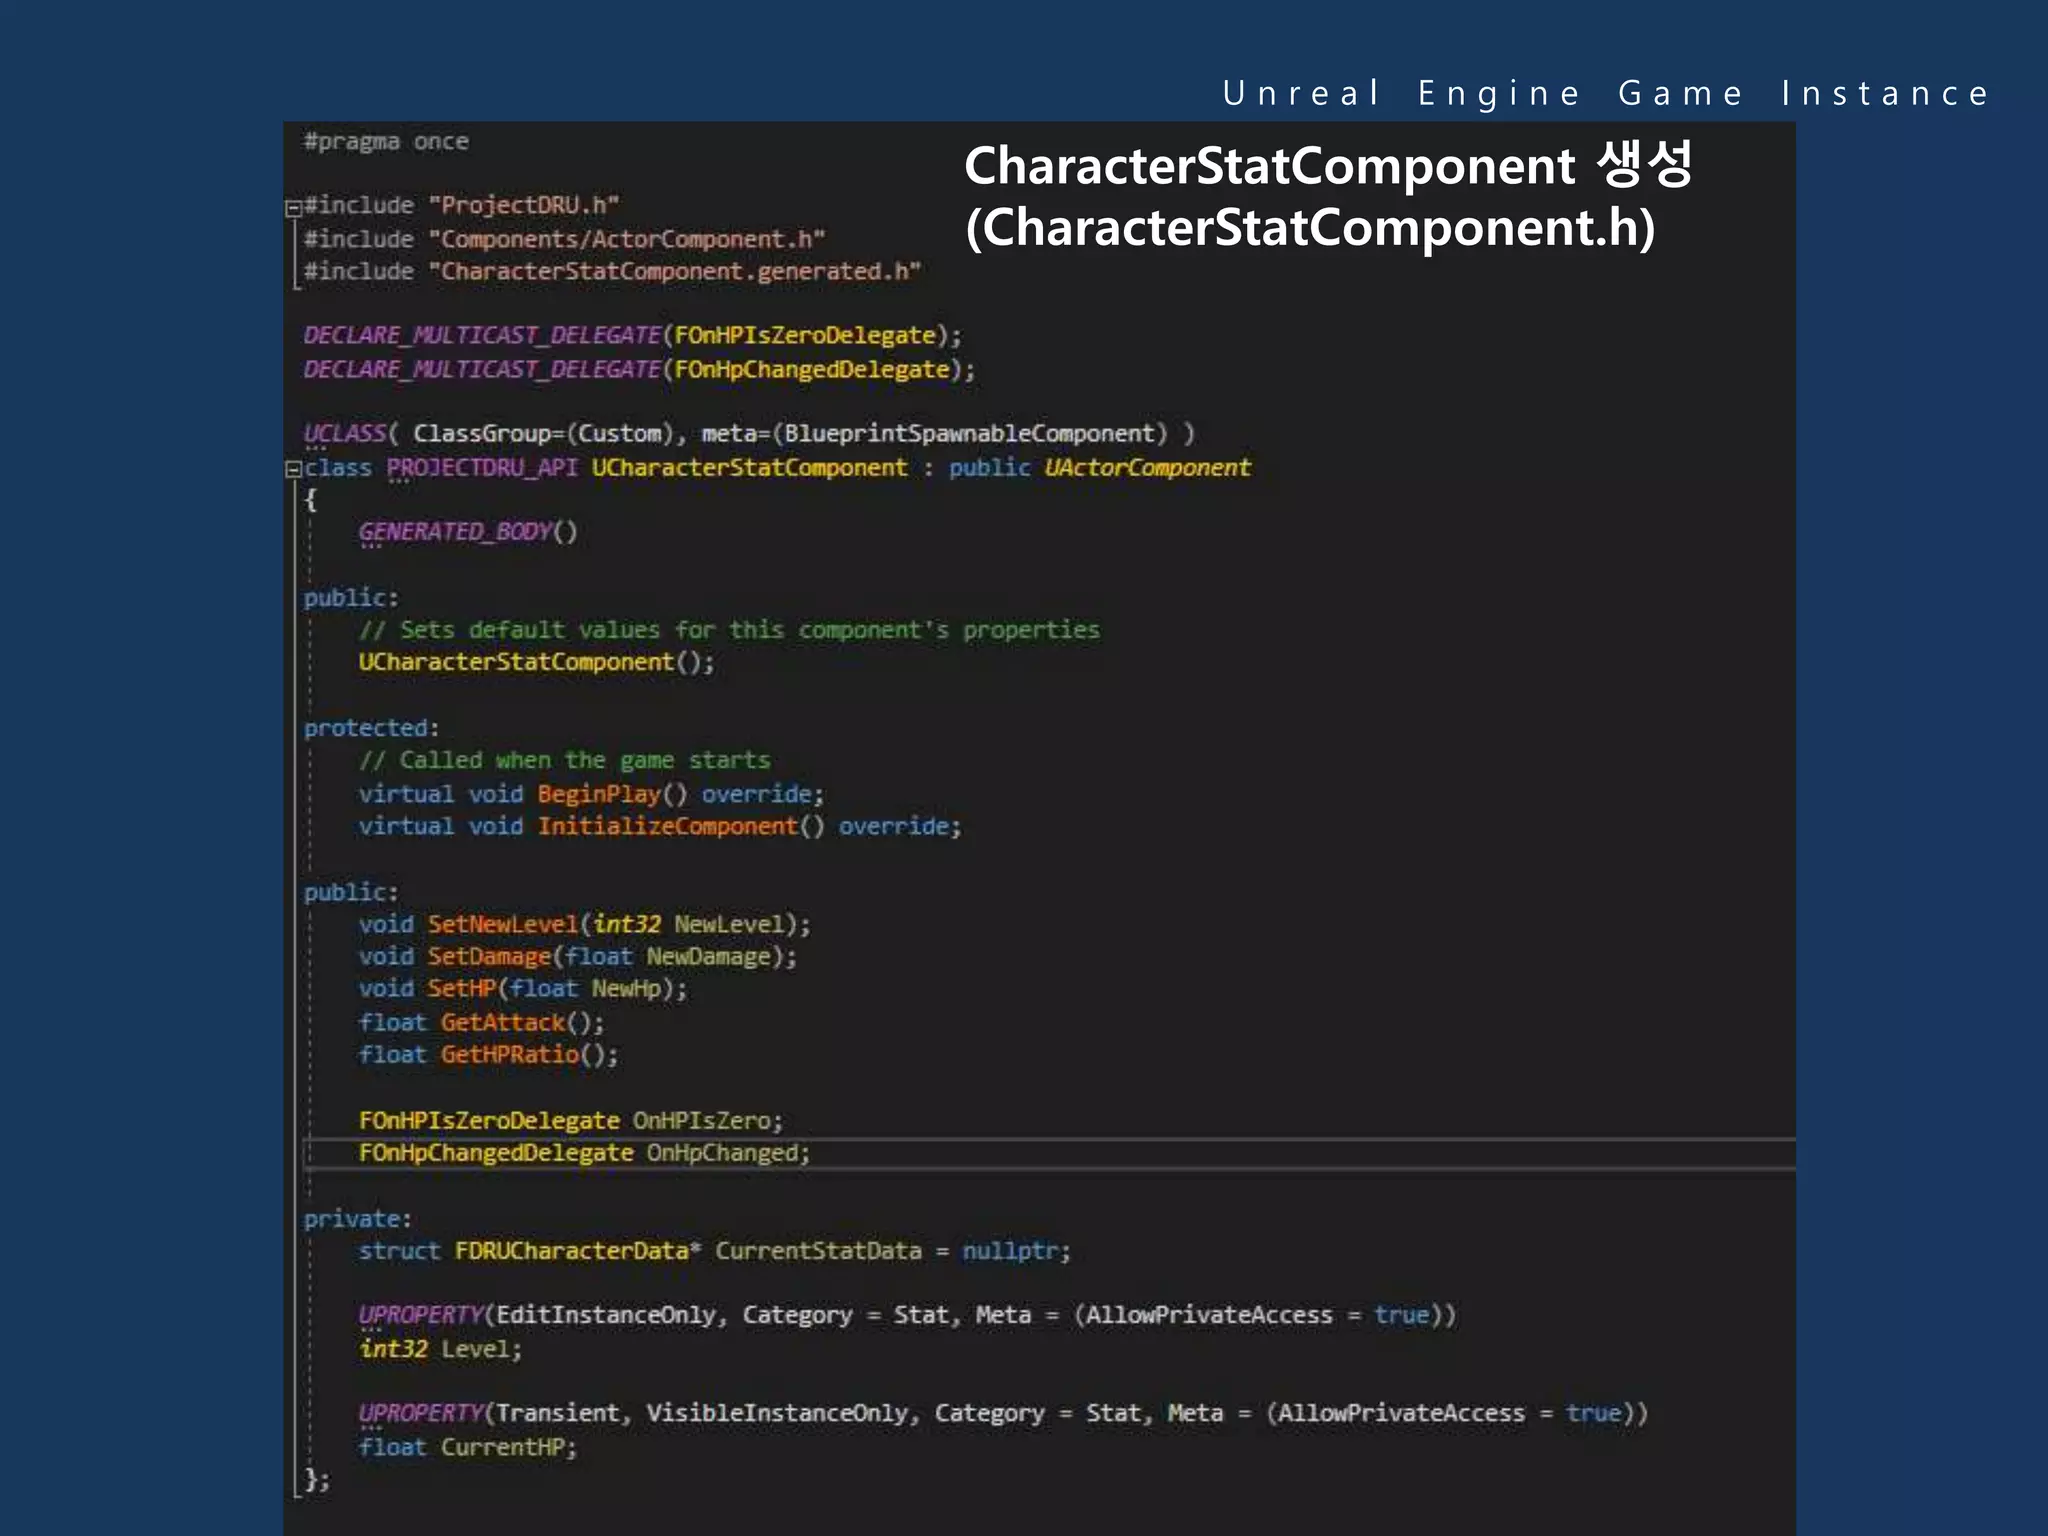The height and width of the screenshot is (1536, 2048).
Task: Click BlueprintSpawnableComponent in the UCLASS line
Action: tap(969, 433)
